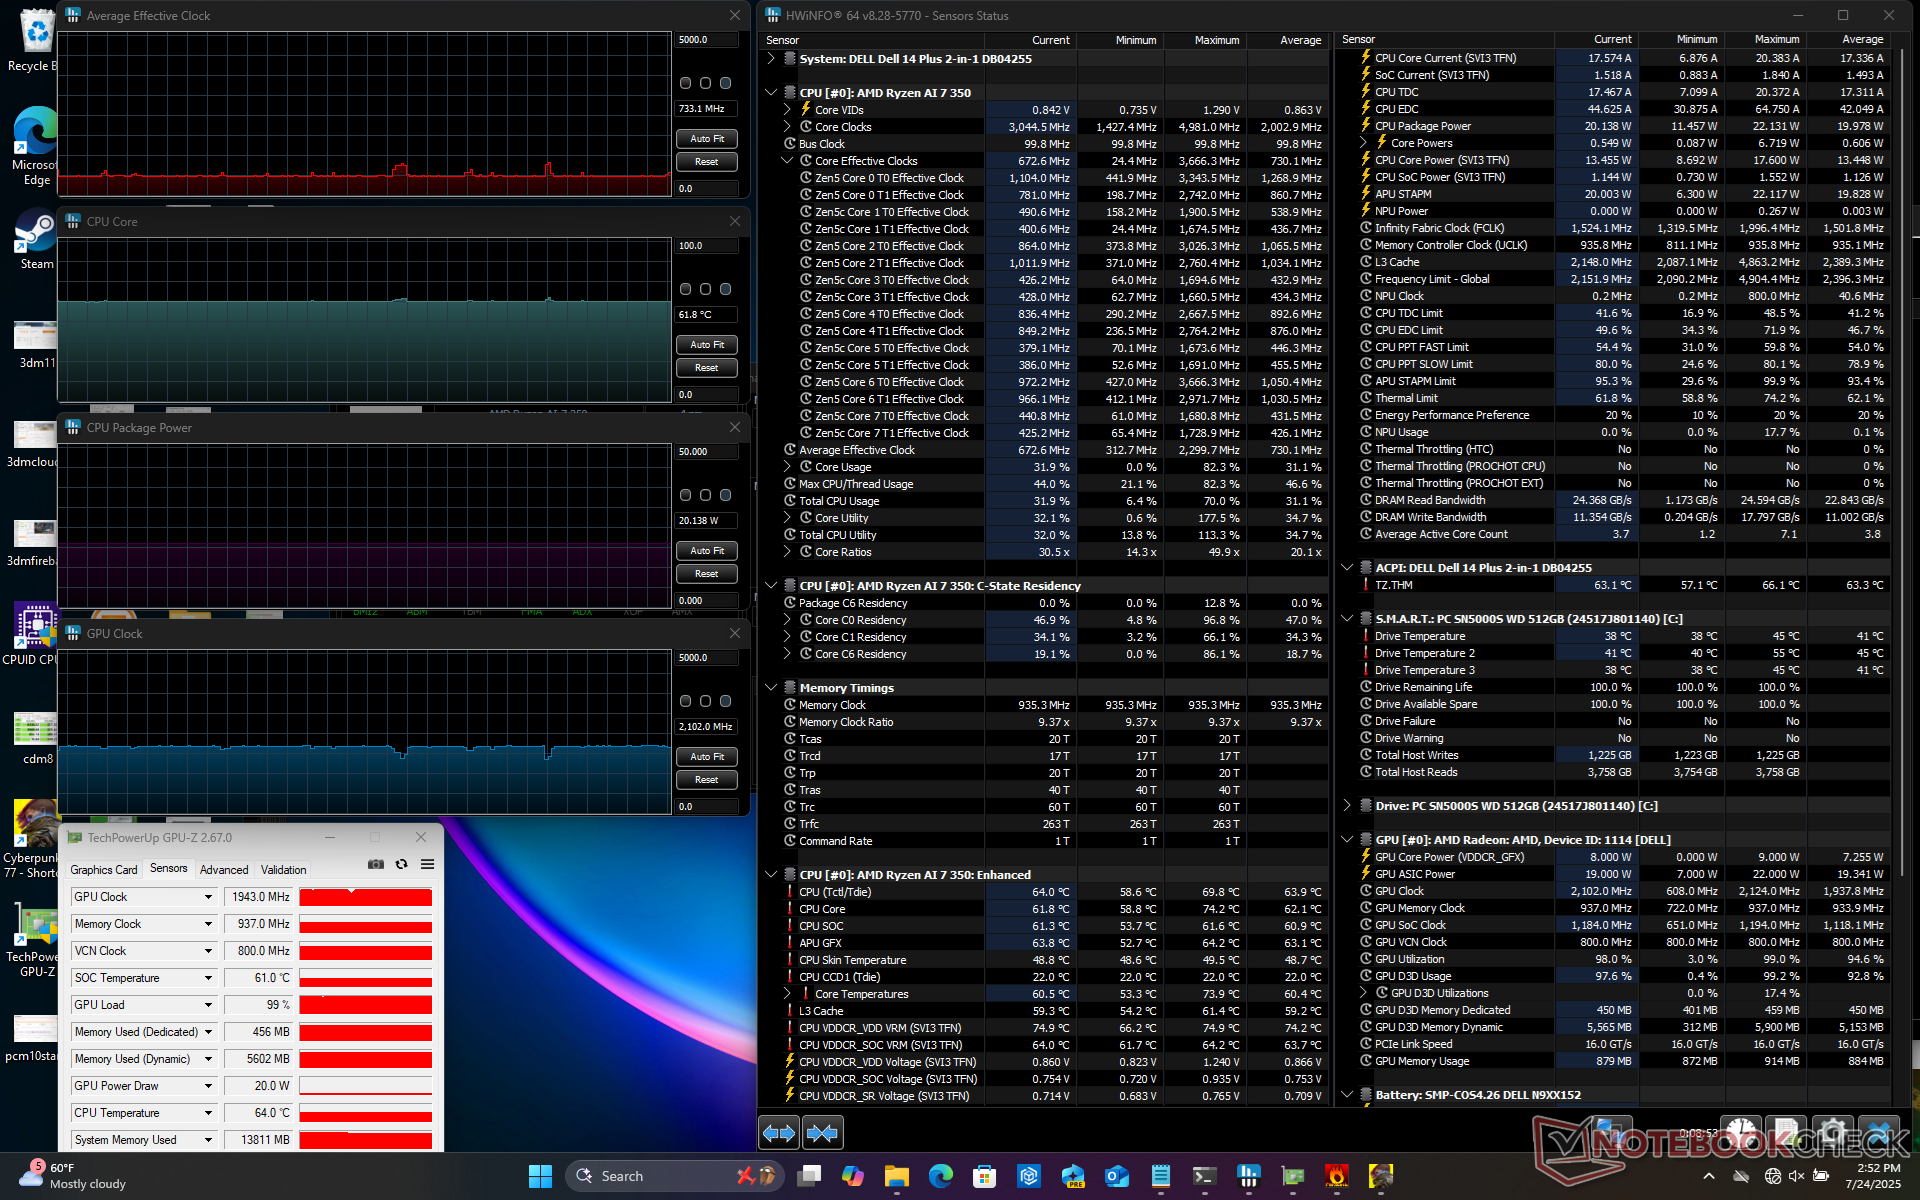This screenshot has width=1920, height=1200.
Task: Click the 5000.0 maximum field in Average Effective Clock graph
Action: coord(707,40)
